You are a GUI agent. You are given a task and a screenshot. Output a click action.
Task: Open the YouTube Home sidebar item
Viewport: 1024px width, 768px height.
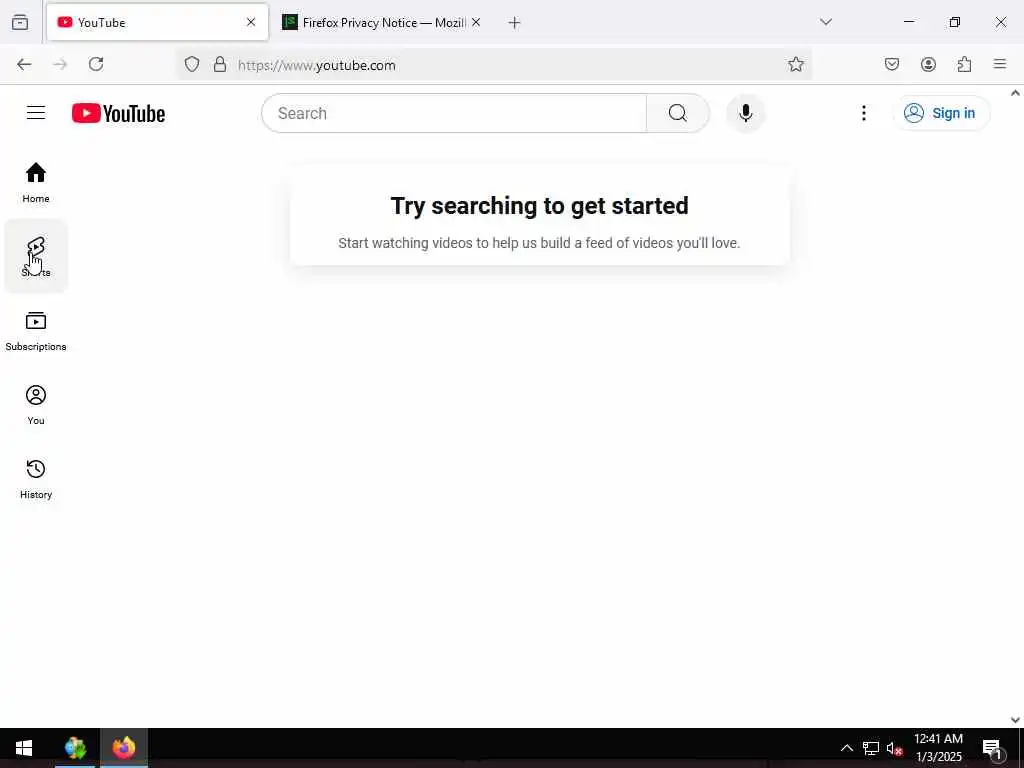tap(36, 182)
